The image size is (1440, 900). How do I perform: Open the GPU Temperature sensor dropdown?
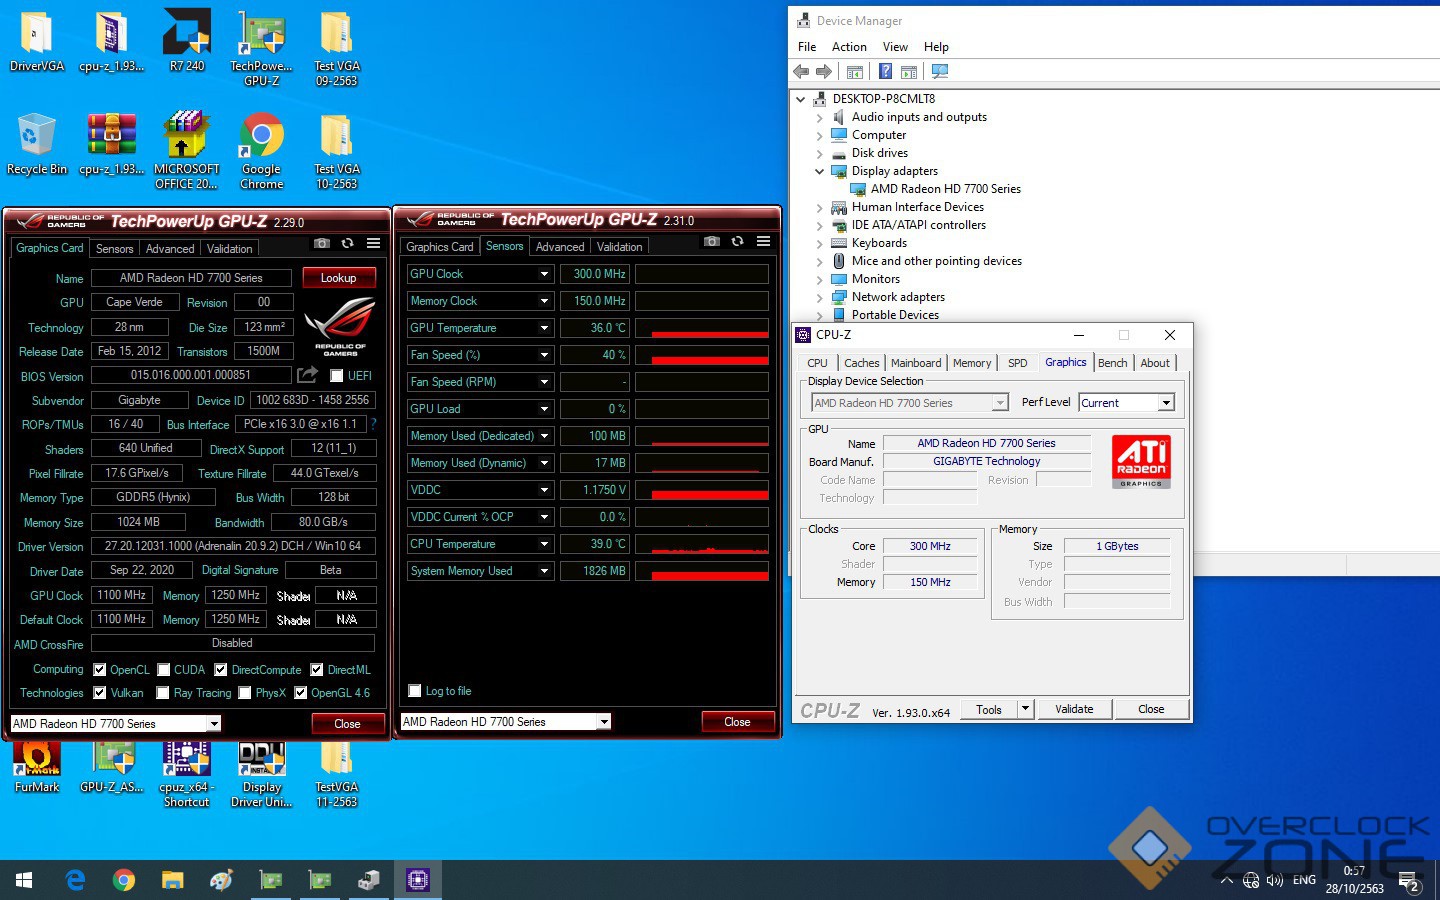[544, 328]
